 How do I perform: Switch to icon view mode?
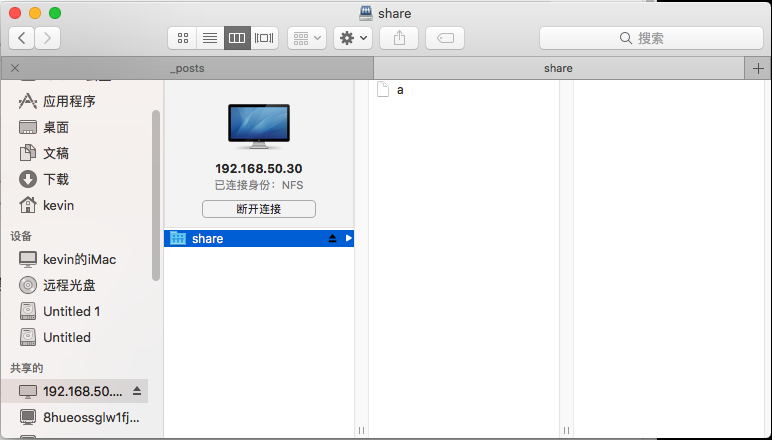[x=183, y=38]
